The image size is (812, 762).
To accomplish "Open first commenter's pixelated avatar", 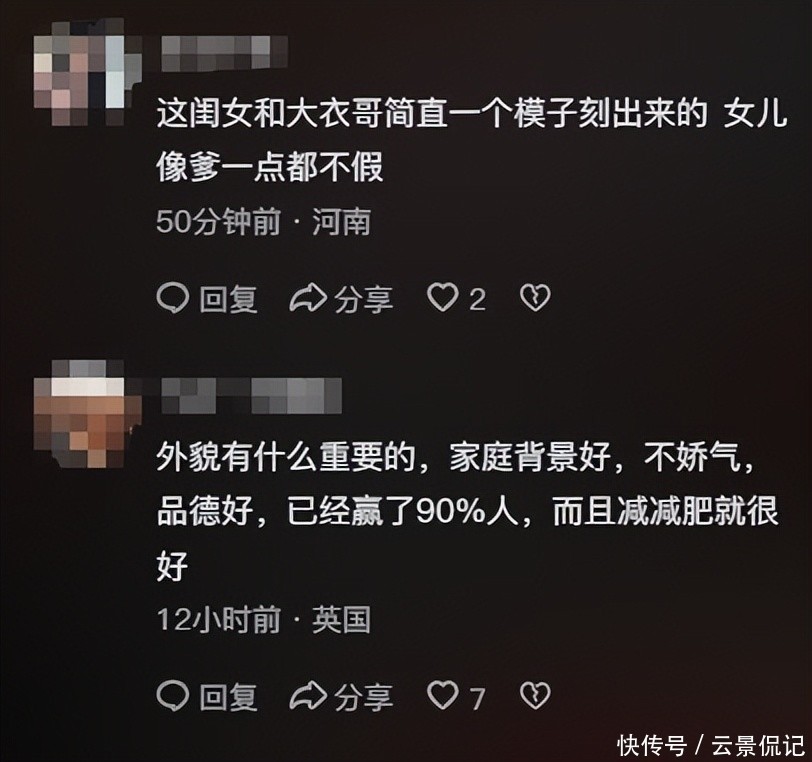I will point(88,73).
